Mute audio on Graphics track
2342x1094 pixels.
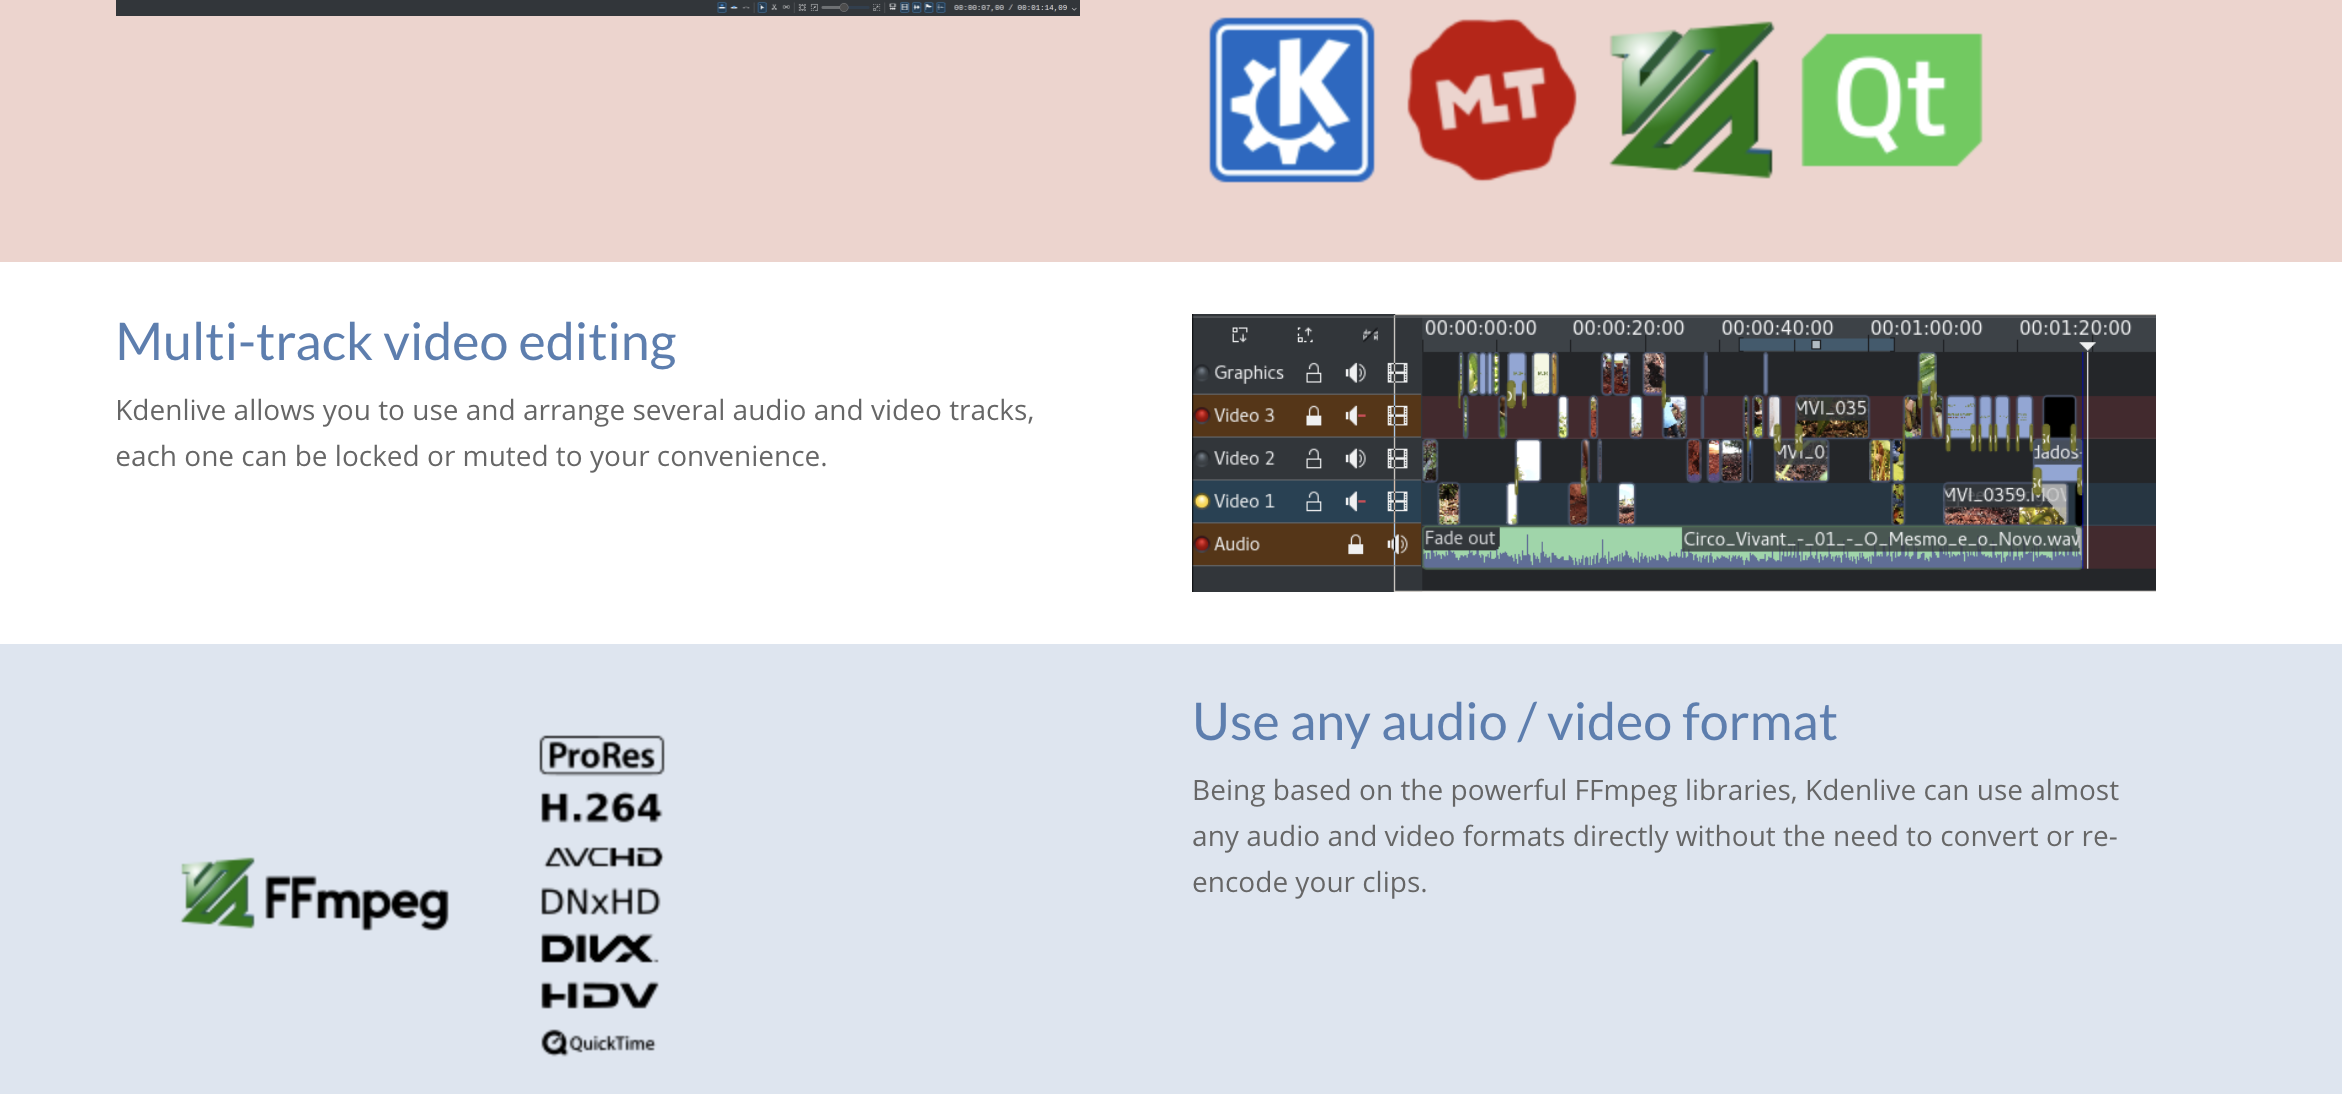[1355, 373]
